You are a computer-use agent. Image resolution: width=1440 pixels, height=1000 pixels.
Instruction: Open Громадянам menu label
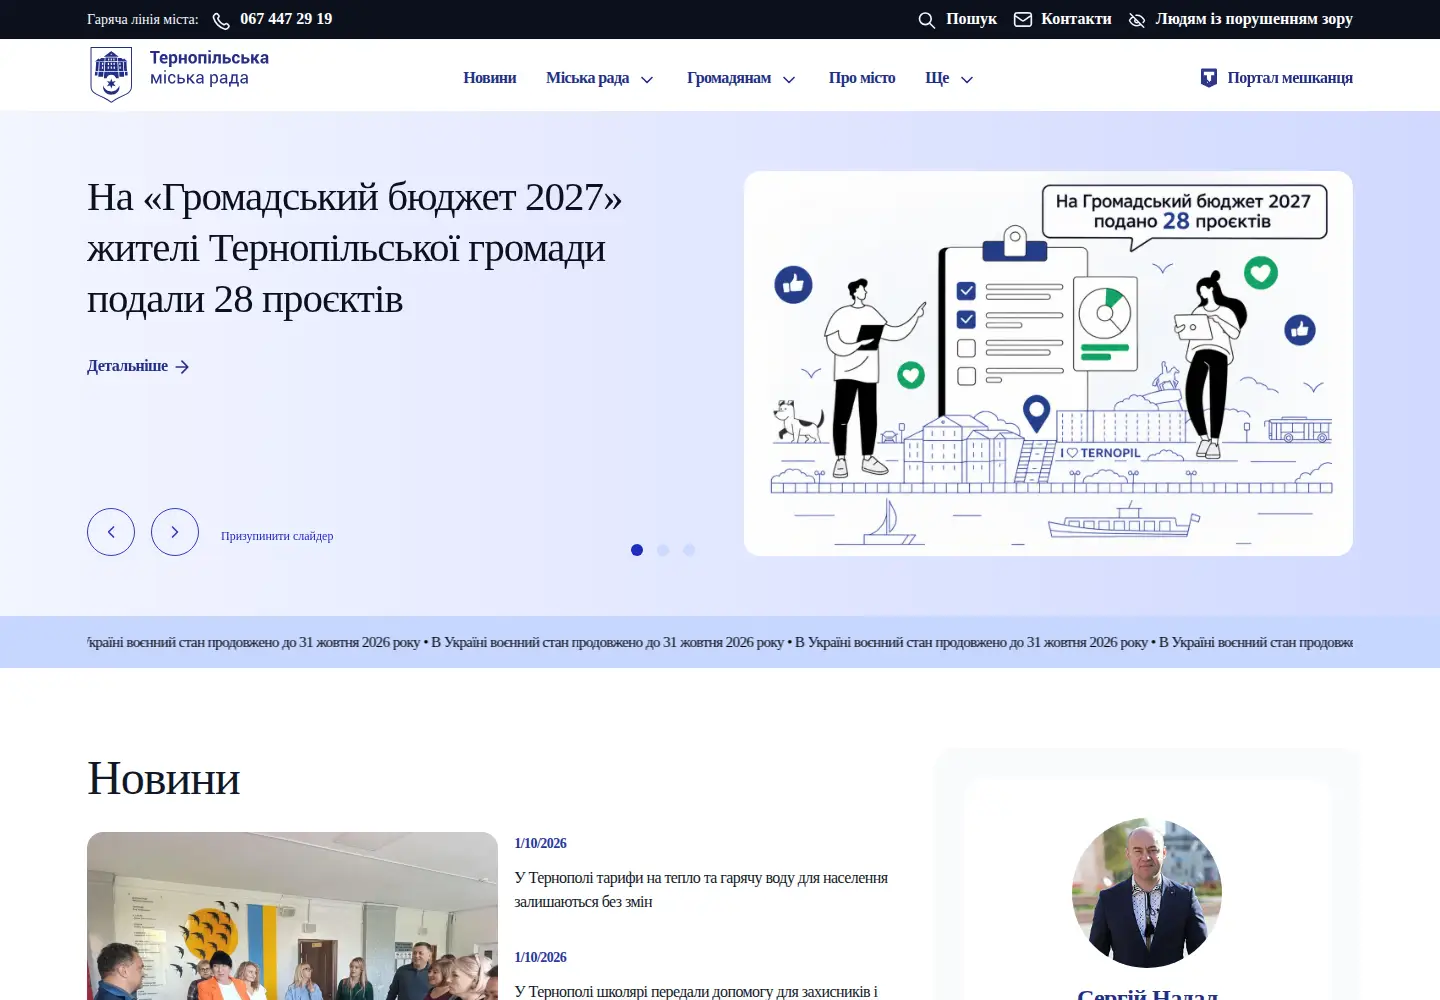[x=729, y=78]
